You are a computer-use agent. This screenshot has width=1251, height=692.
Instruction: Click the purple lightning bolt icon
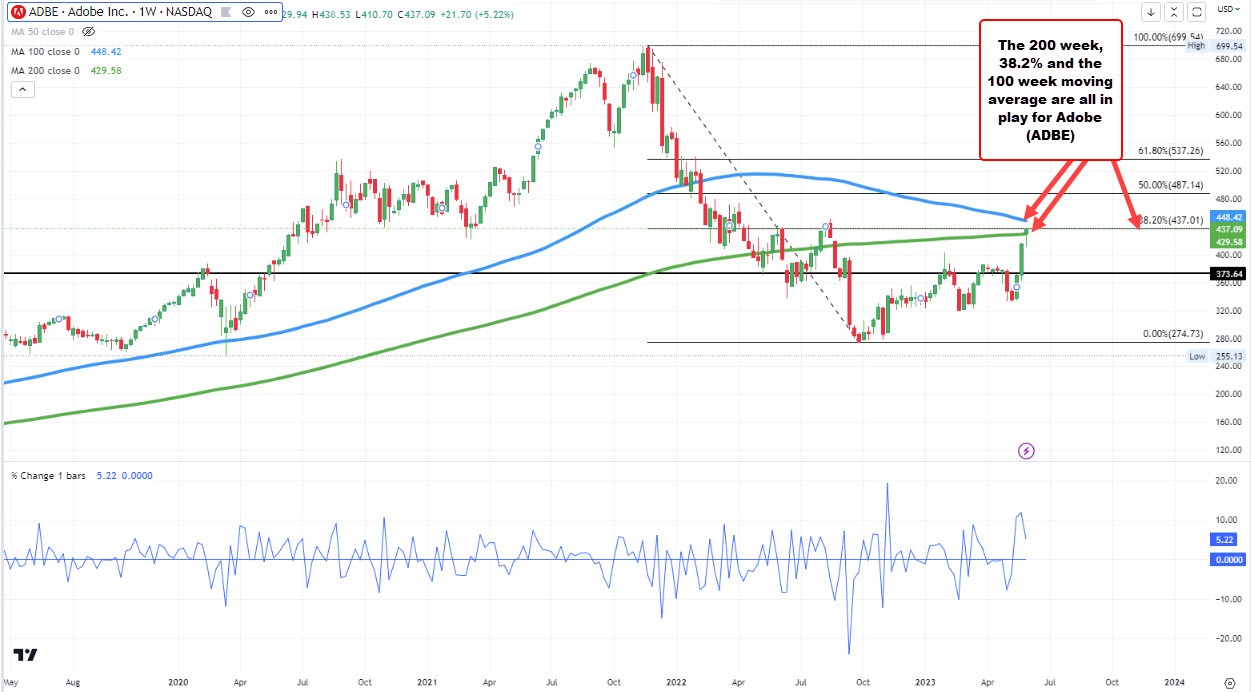pos(1025,452)
